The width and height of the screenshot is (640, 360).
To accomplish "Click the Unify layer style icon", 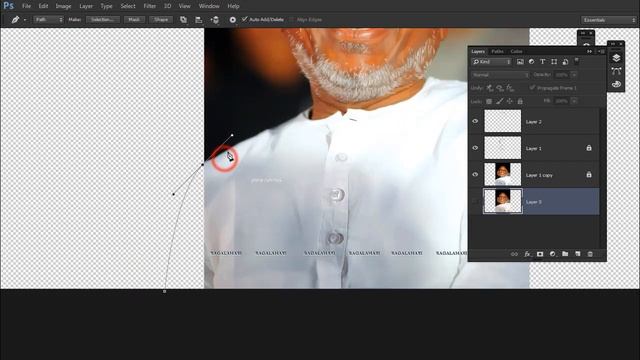I will (x=510, y=88).
